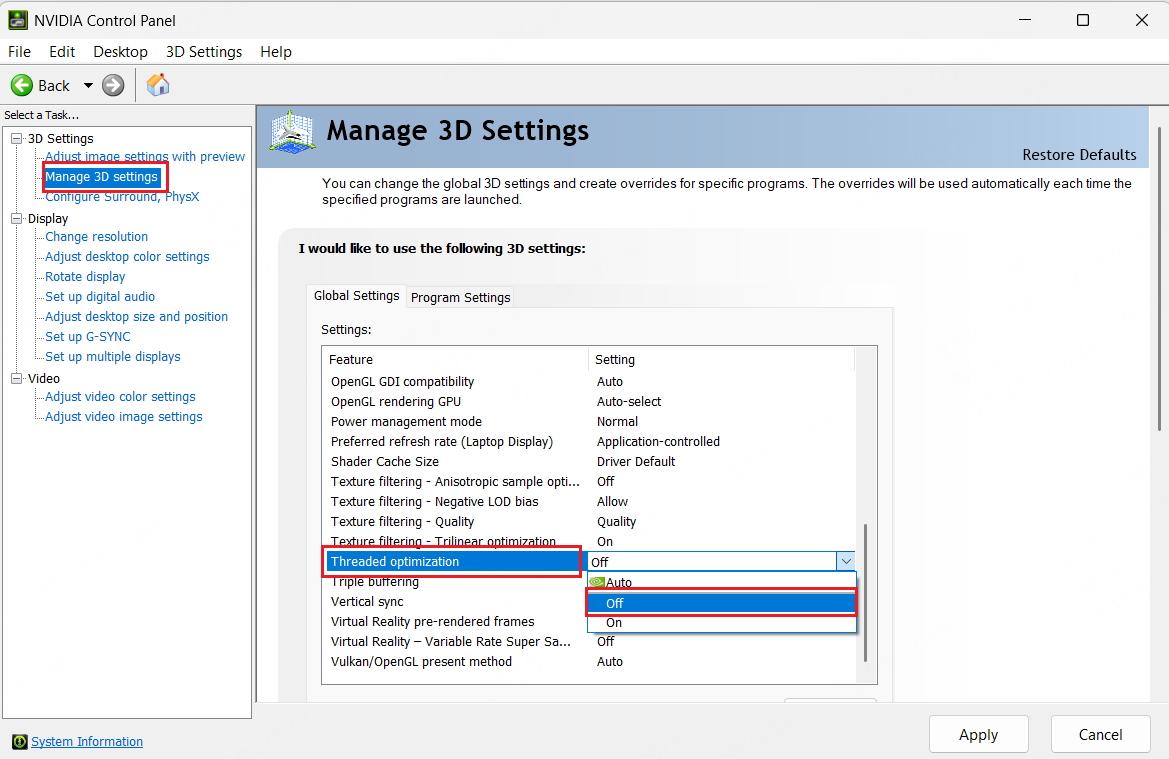
Task: Open Adjust image settings with preview
Action: point(145,157)
